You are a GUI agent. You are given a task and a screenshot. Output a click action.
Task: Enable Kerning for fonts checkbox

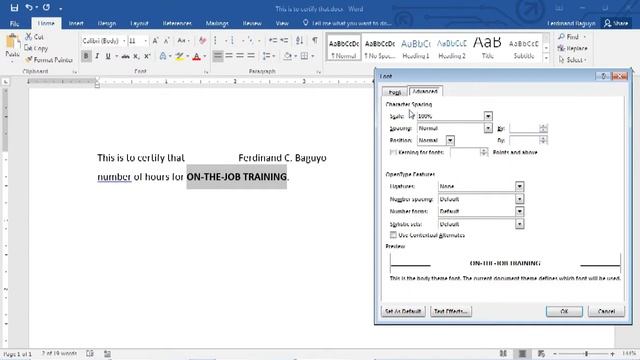tap(393, 152)
